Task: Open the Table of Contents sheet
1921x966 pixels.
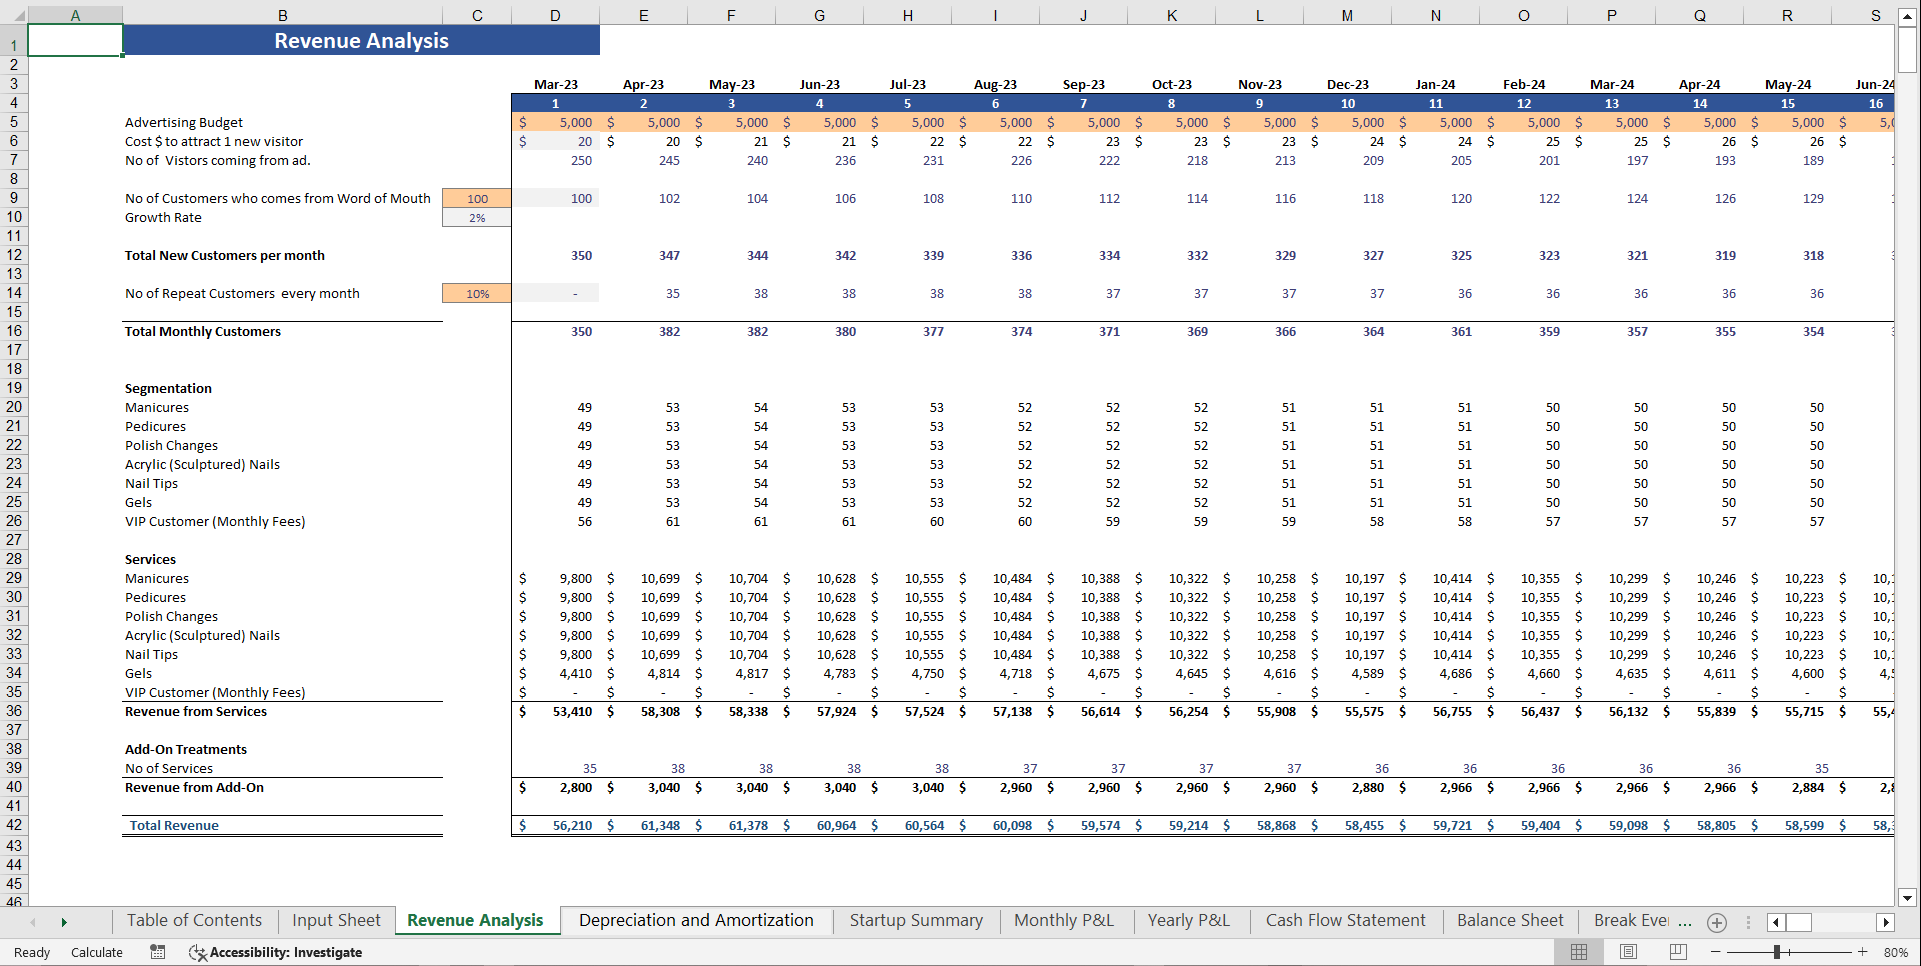Action: [193, 920]
